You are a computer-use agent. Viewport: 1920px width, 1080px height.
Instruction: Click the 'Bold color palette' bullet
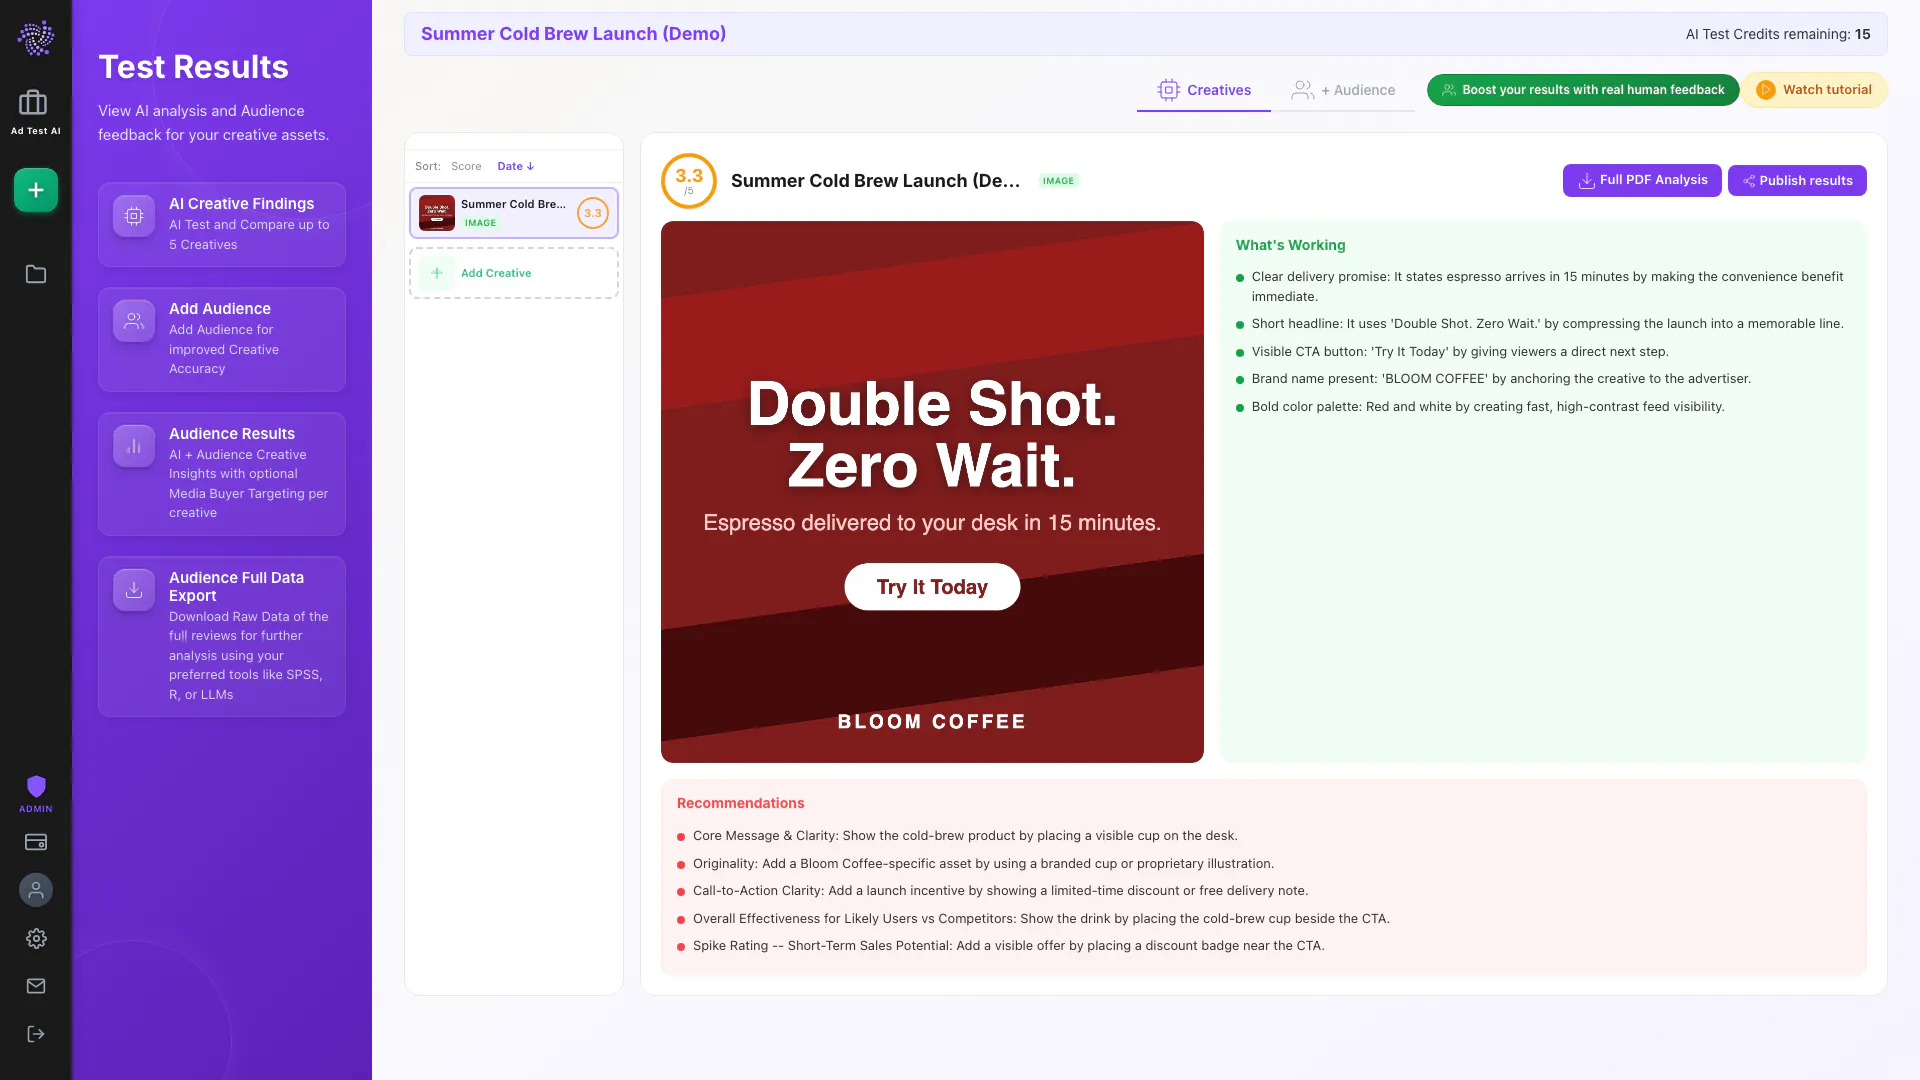(x=1480, y=407)
